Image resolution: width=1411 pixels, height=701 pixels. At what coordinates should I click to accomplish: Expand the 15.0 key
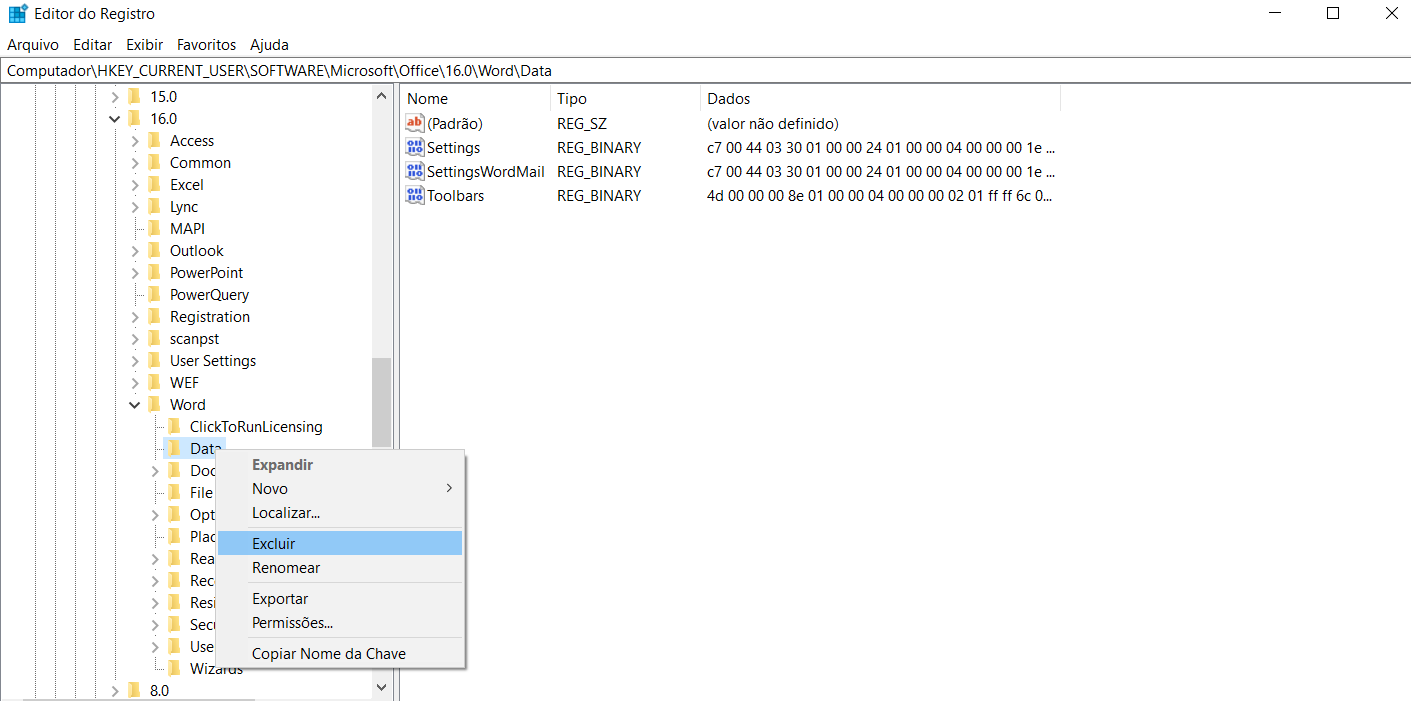click(115, 97)
